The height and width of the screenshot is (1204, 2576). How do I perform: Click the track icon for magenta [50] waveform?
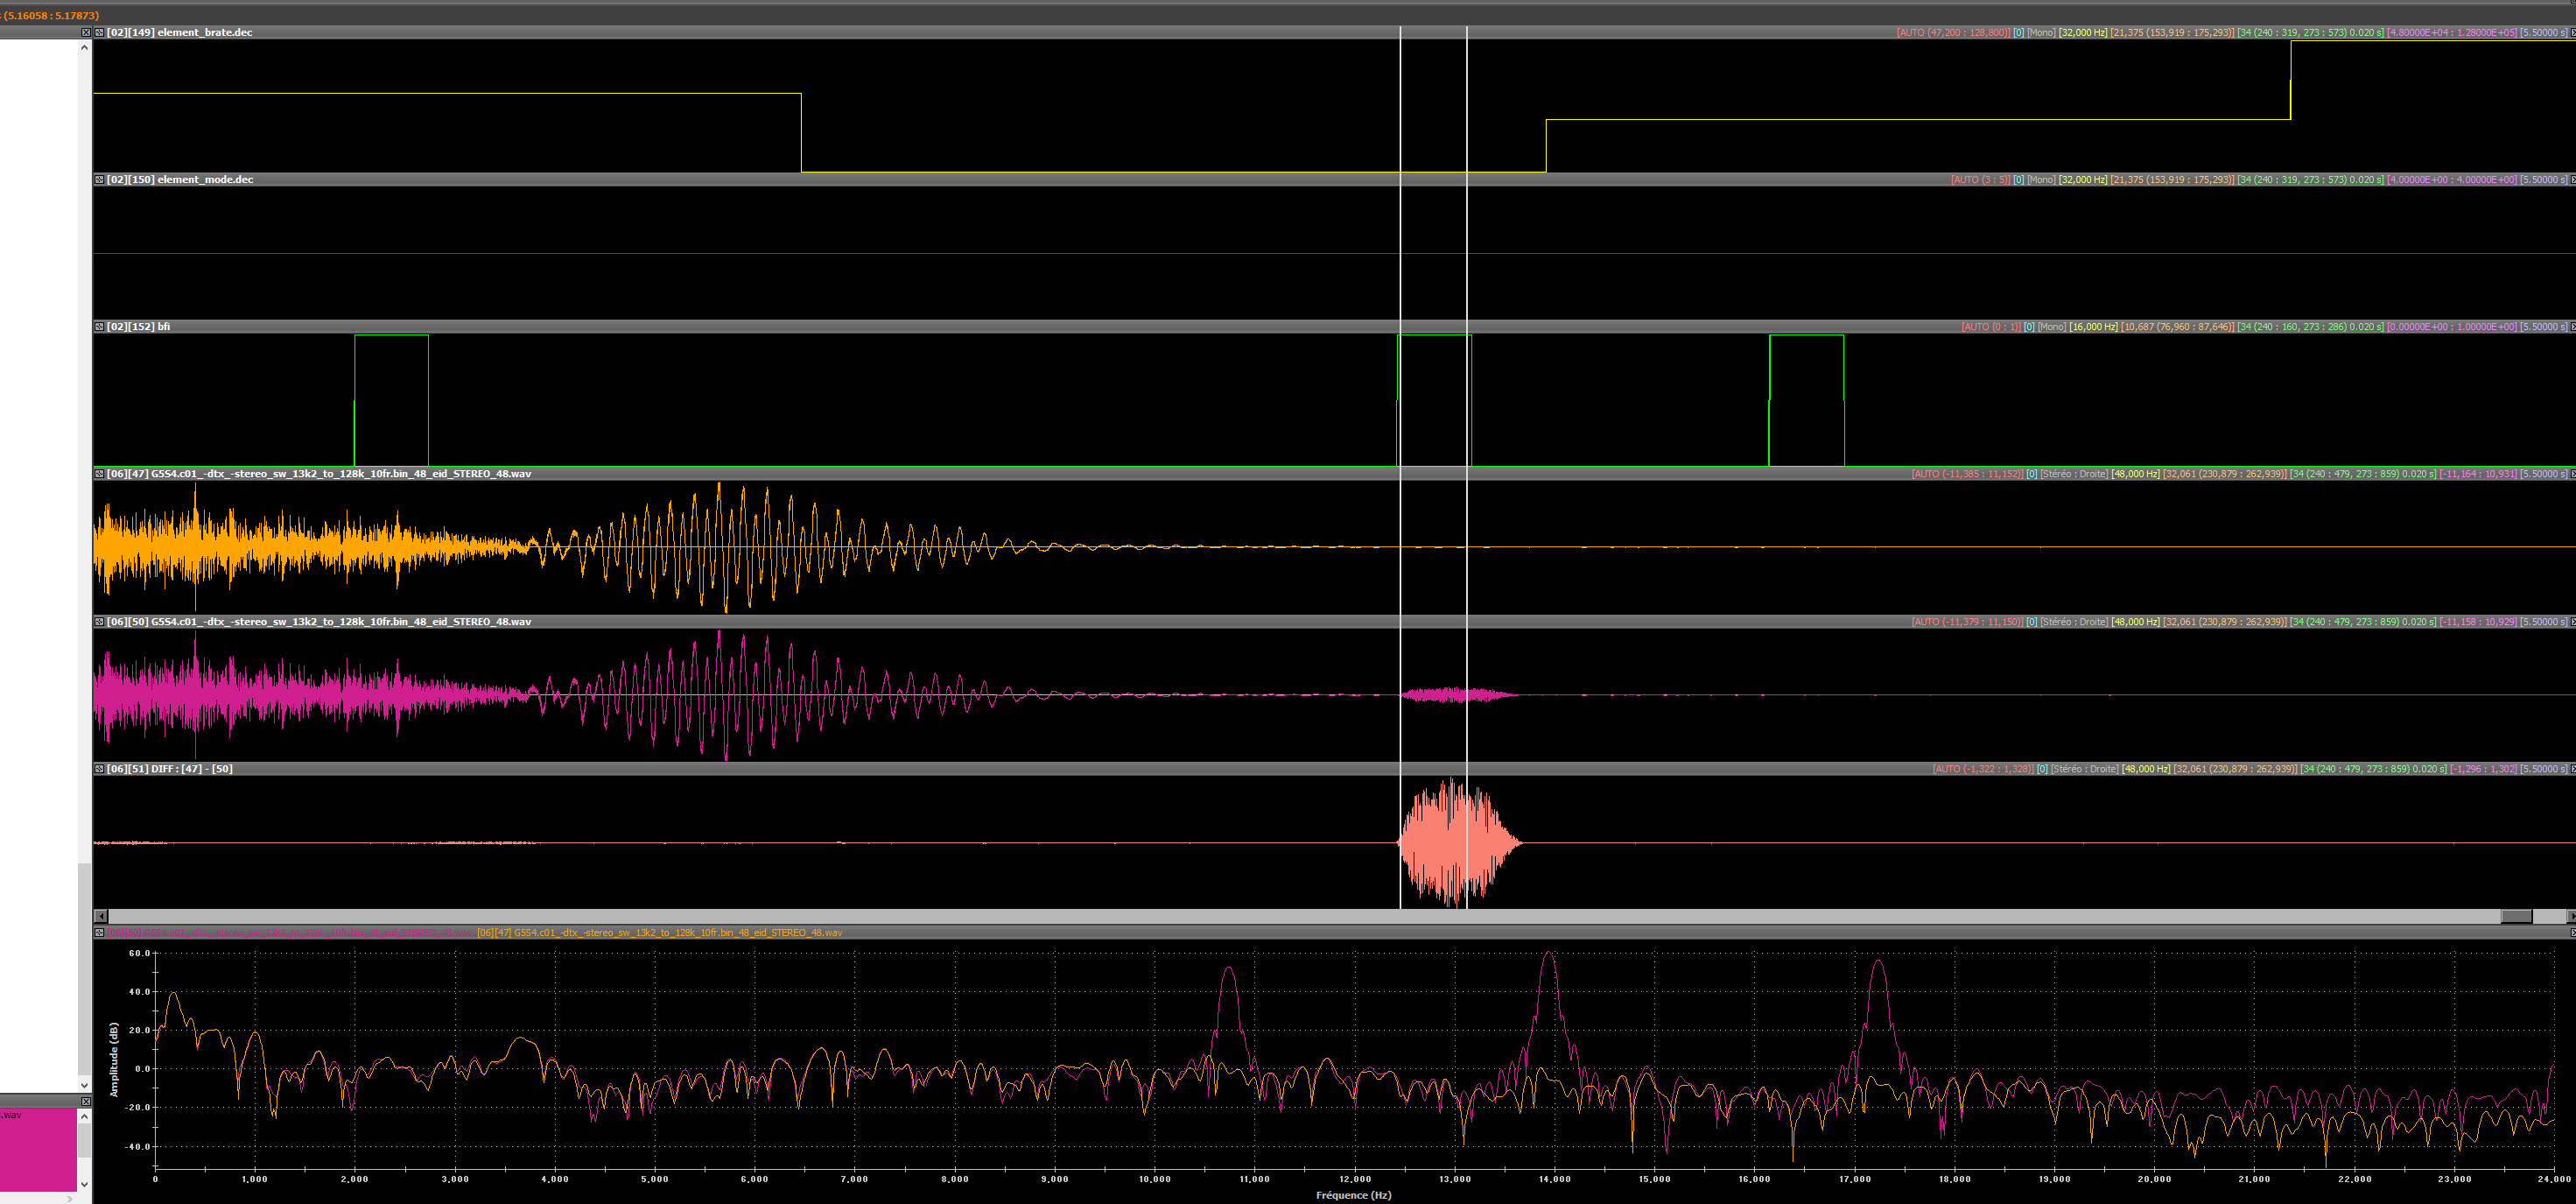coord(99,622)
